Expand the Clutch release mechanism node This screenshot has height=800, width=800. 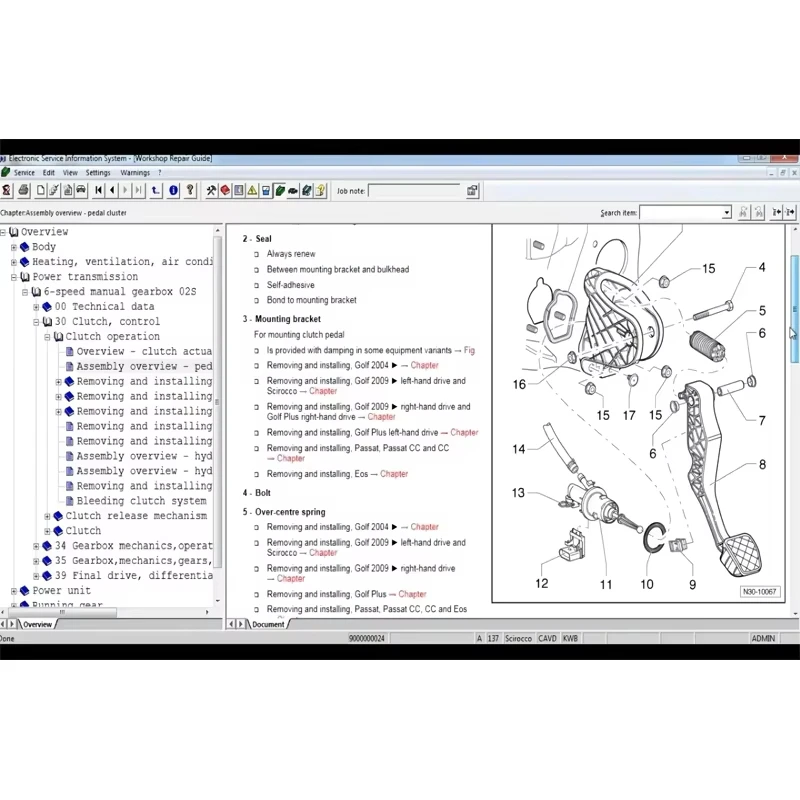47,516
